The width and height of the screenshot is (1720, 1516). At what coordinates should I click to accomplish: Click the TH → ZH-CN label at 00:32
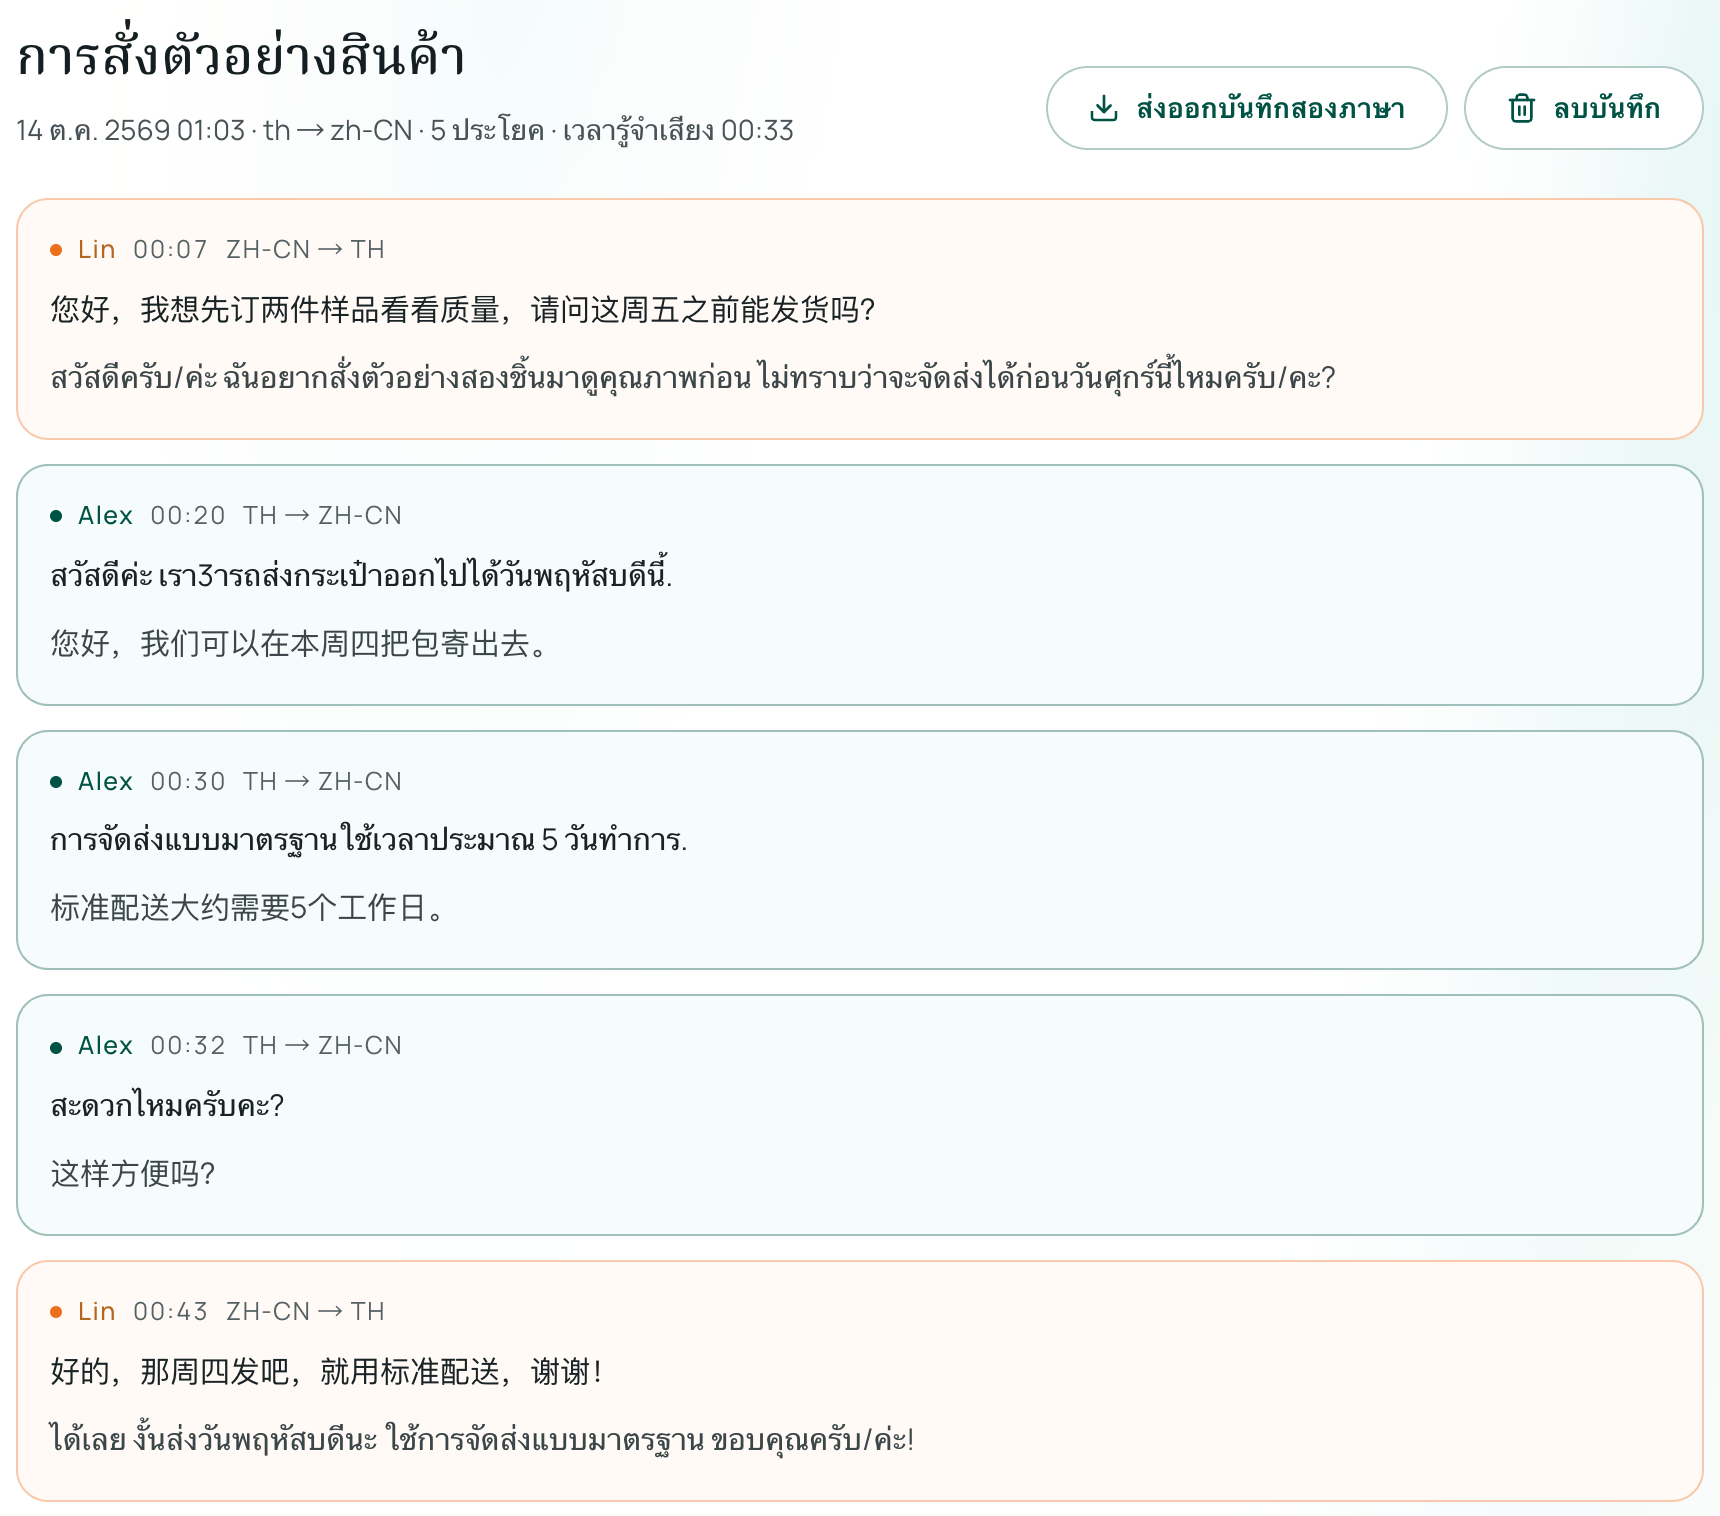322,1045
